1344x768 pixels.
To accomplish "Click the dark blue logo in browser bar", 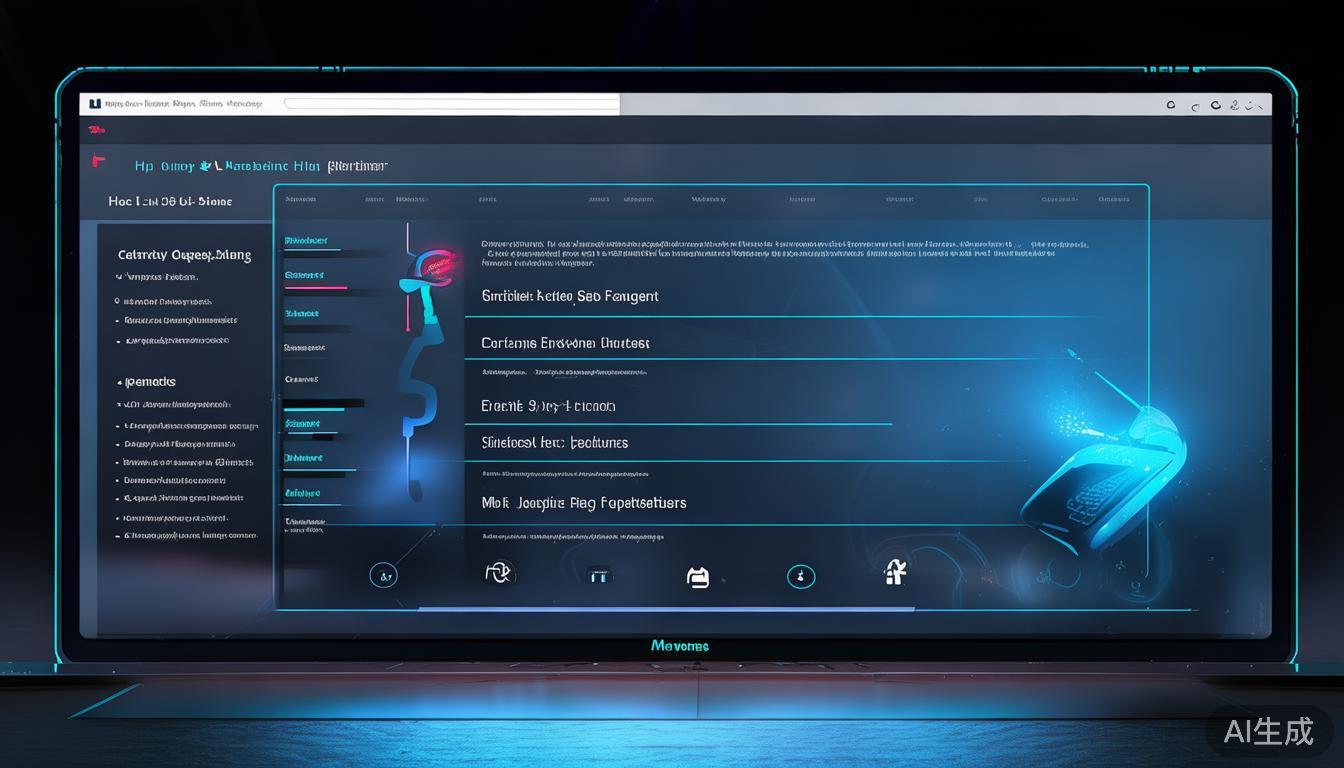I will (95, 103).
